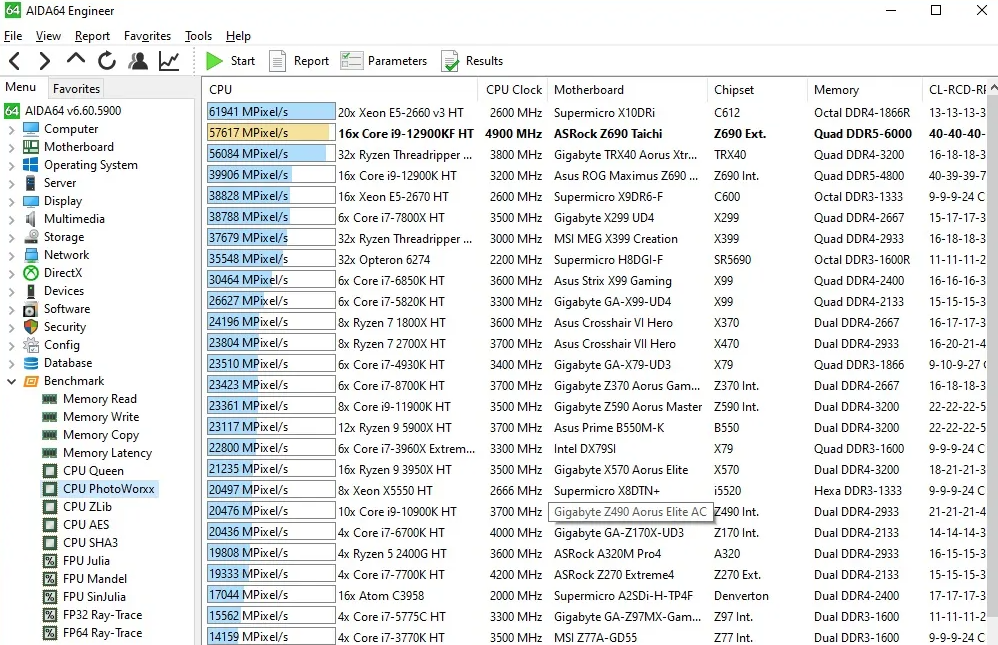This screenshot has width=998, height=645.
Task: Click the AIDA64 v6.60.5900 root icon
Action: [x=12, y=111]
